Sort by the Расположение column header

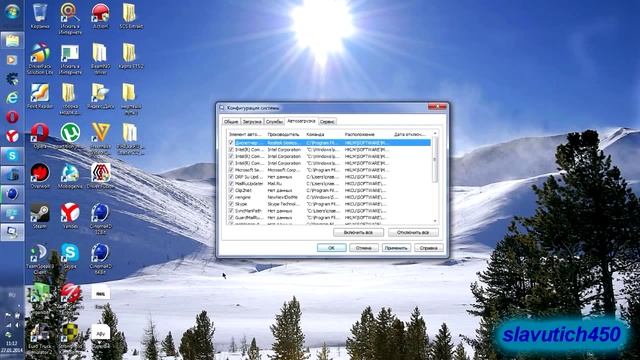pos(367,134)
